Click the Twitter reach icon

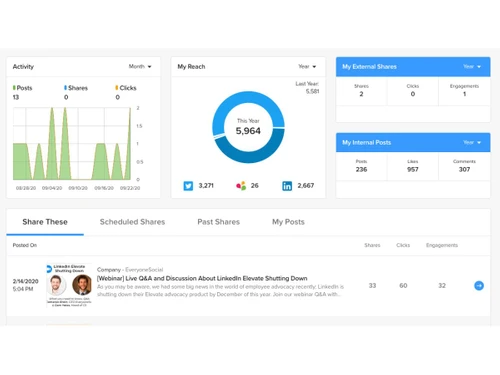tap(188, 186)
